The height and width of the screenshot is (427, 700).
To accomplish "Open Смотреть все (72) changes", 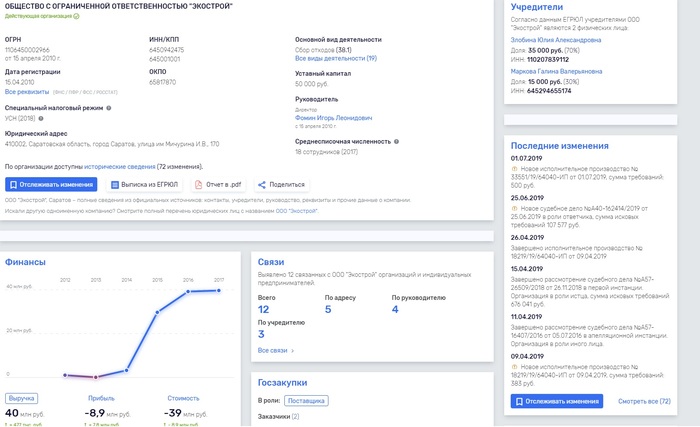I will click(x=644, y=401).
